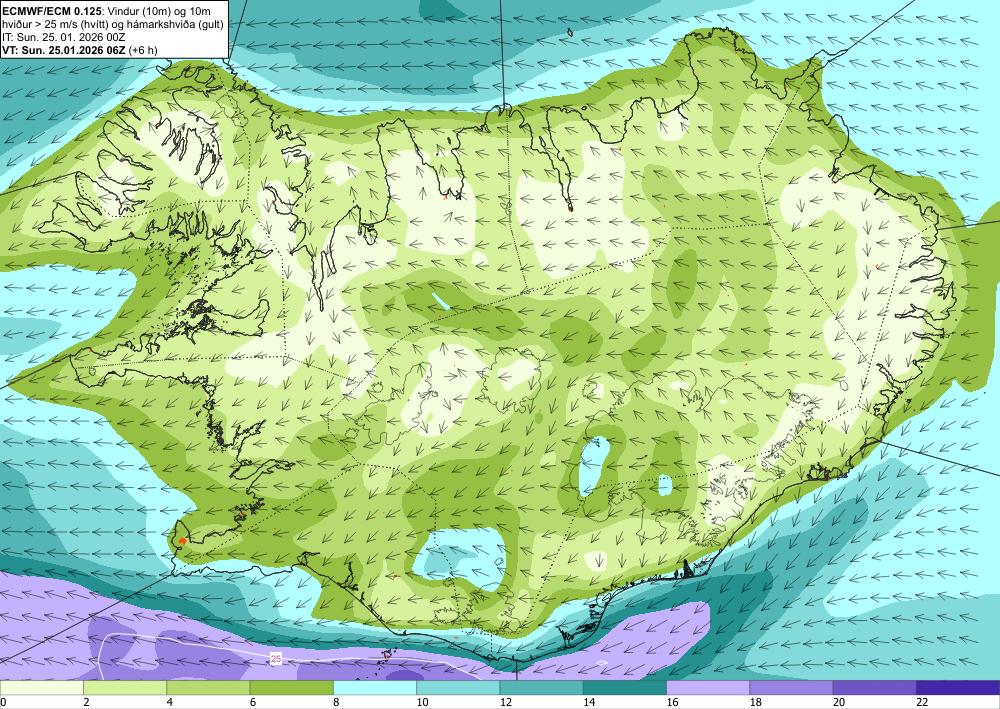
Task: Click the 0–2 m/s pale cream legend swatch
Action: coord(41,688)
